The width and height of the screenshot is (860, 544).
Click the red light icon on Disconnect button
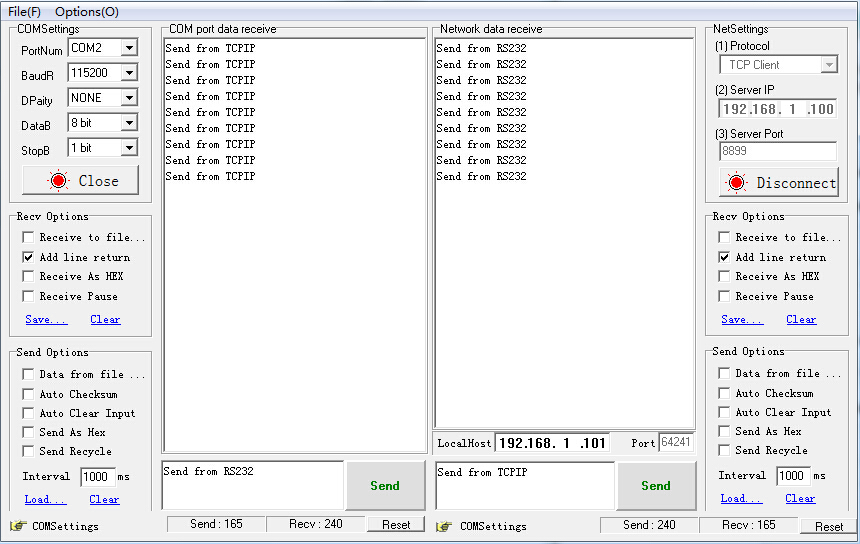(737, 183)
